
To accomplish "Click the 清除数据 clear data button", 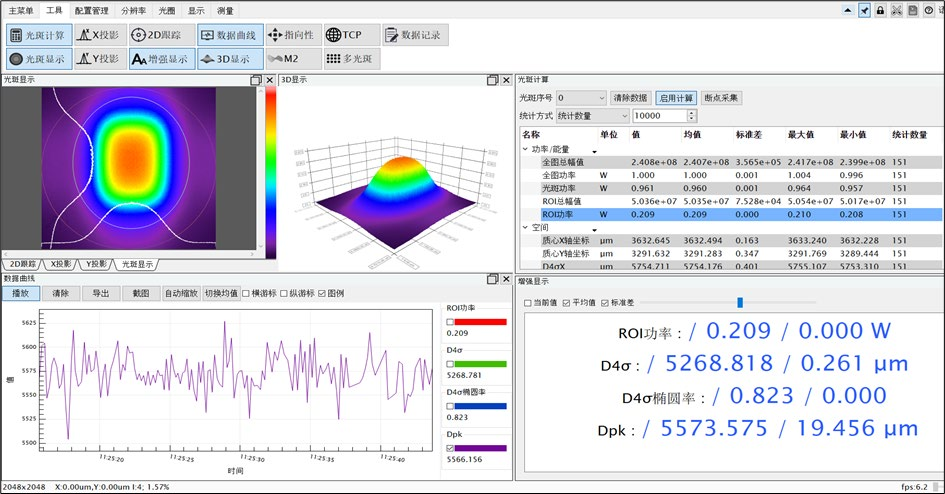I will 629,98.
